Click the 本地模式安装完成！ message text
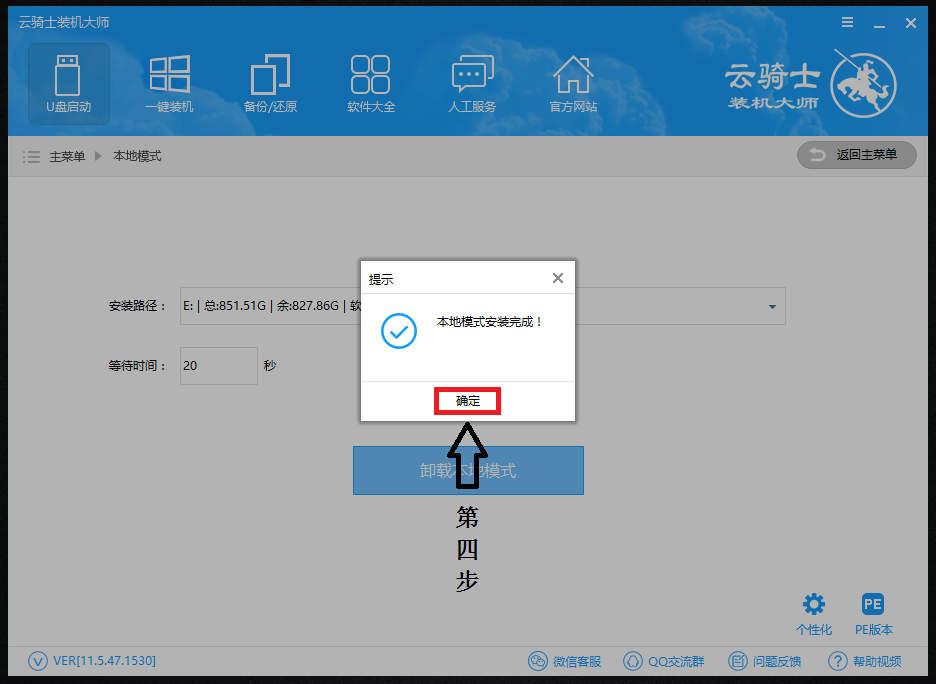Viewport: 936px width, 684px height. point(489,322)
